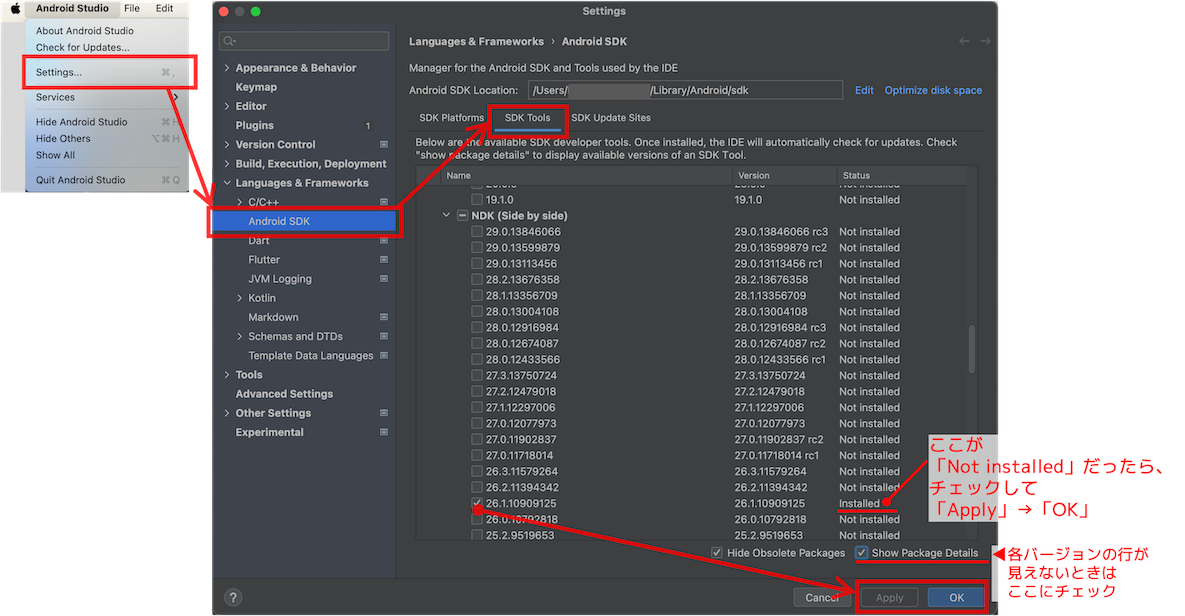
Task: Click the SDK tools list scrollbar
Action: [971, 349]
